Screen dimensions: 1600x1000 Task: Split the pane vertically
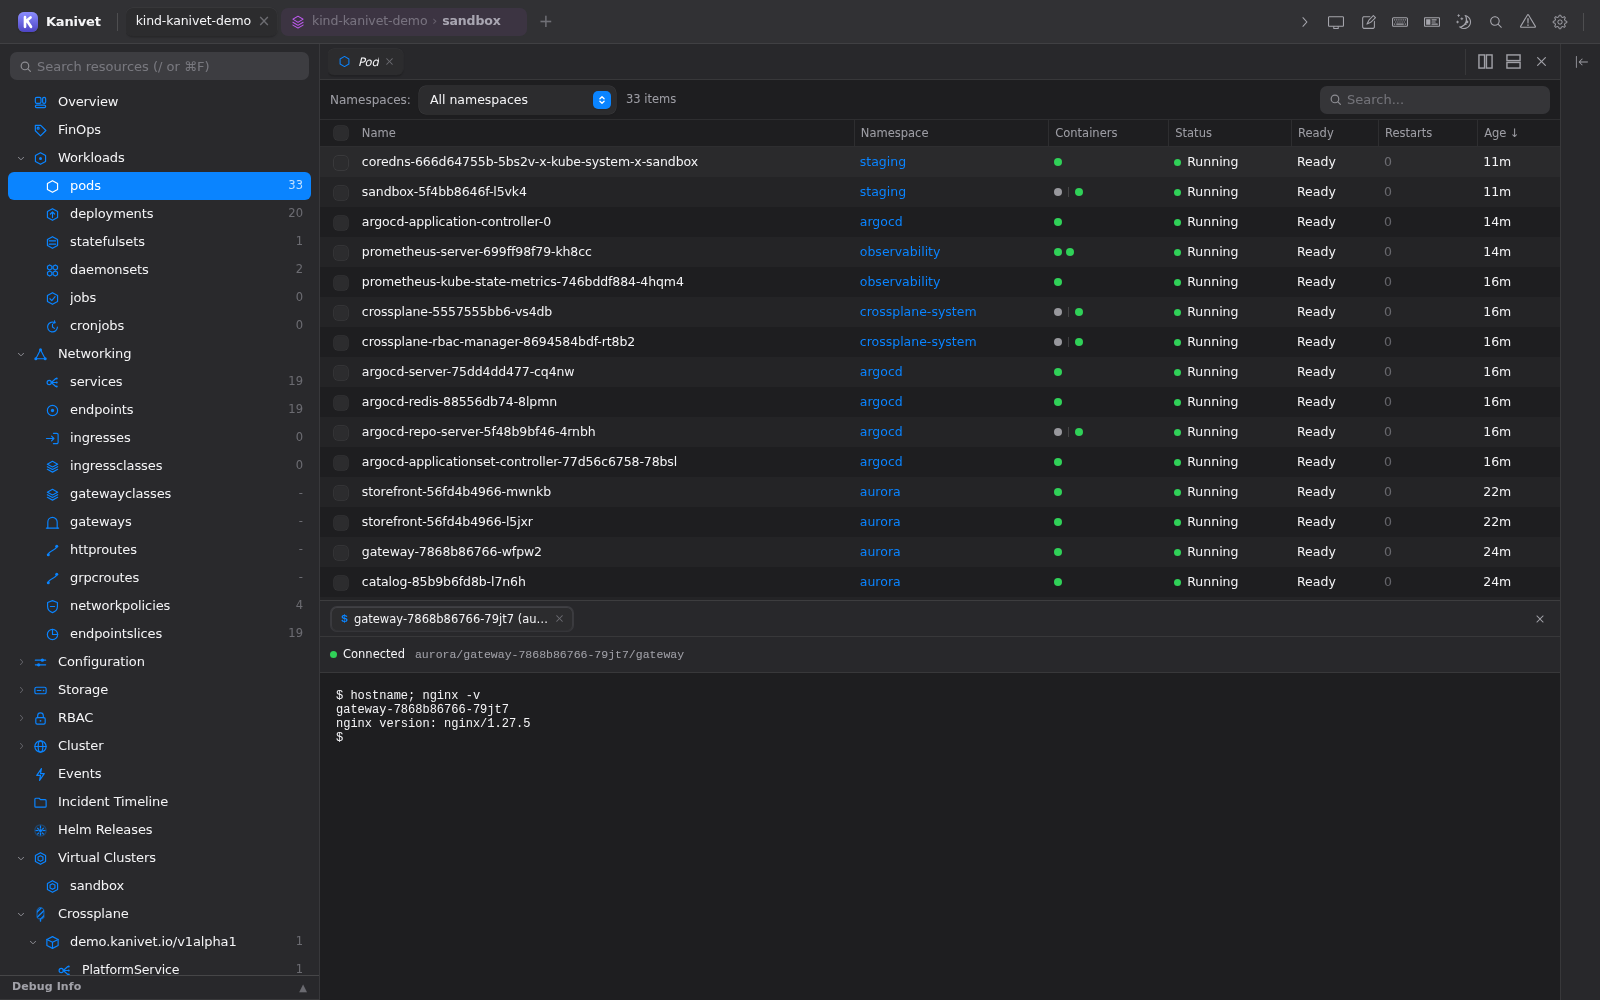[1485, 62]
